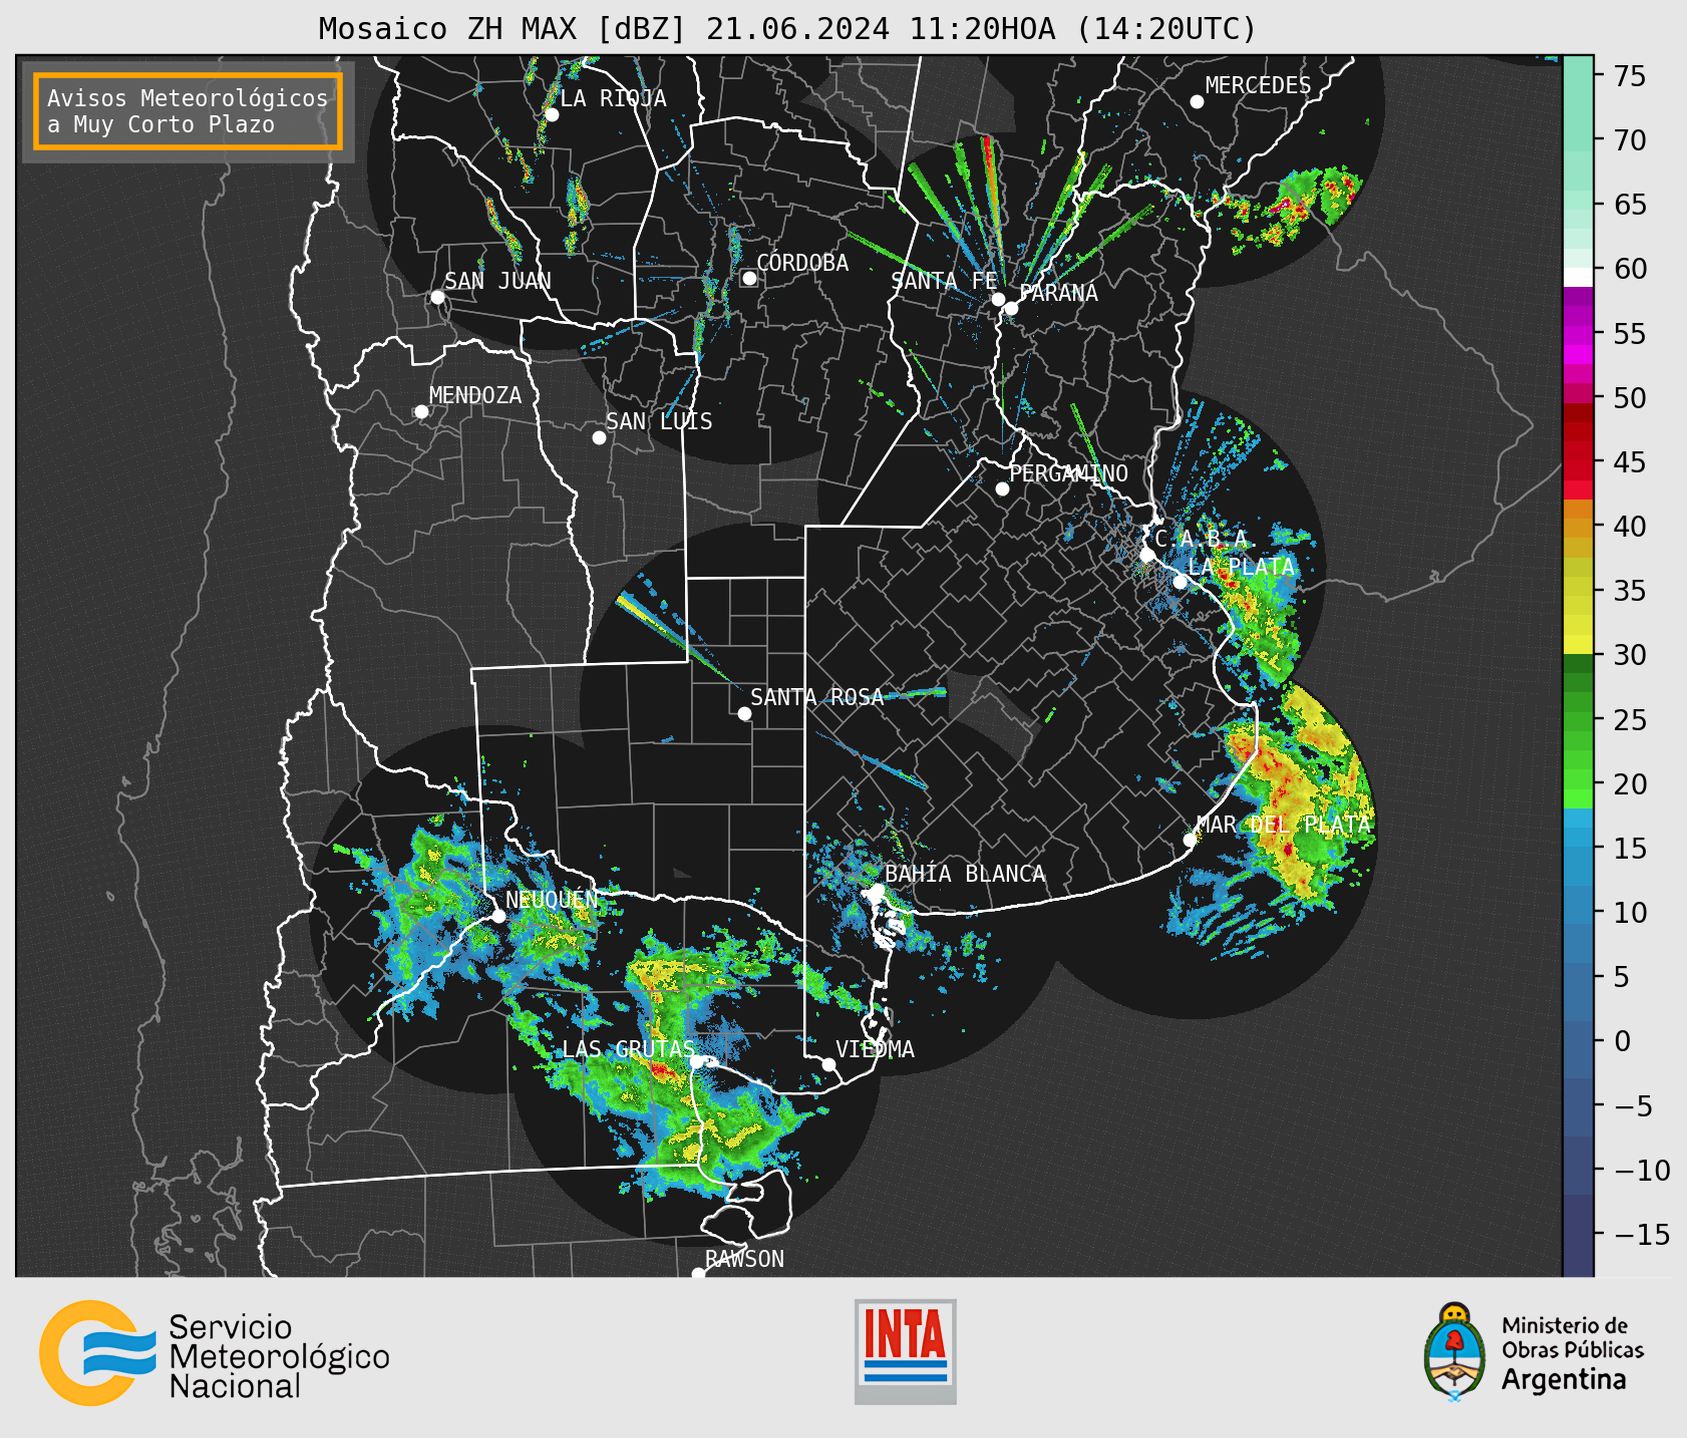
Task: Click the LA RIOJA city marker
Action: click(552, 115)
